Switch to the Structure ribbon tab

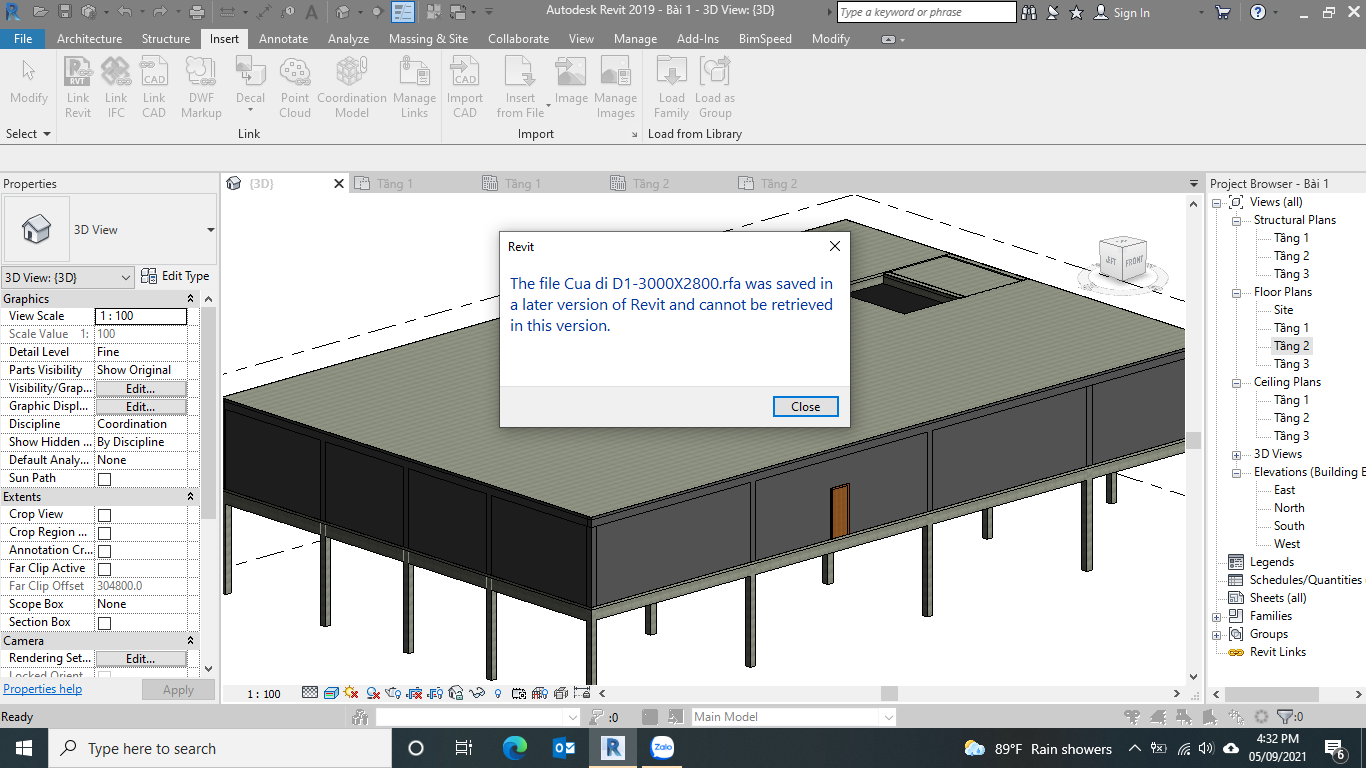(x=166, y=39)
